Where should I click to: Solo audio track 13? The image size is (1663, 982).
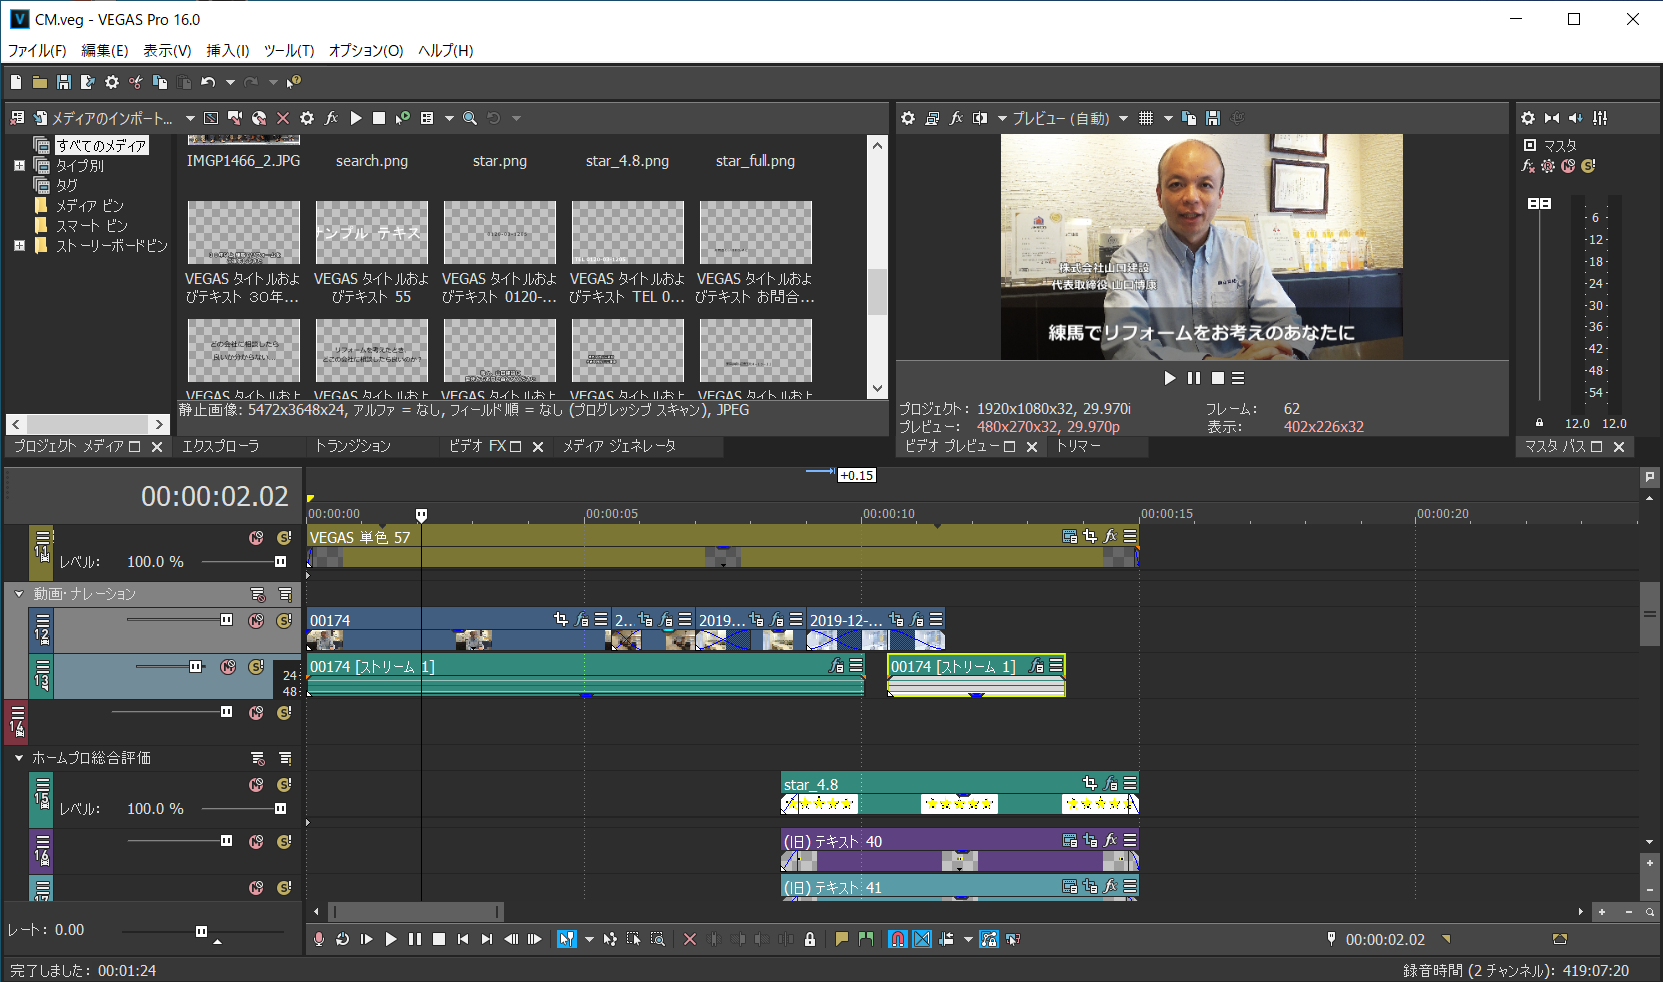[x=256, y=667]
